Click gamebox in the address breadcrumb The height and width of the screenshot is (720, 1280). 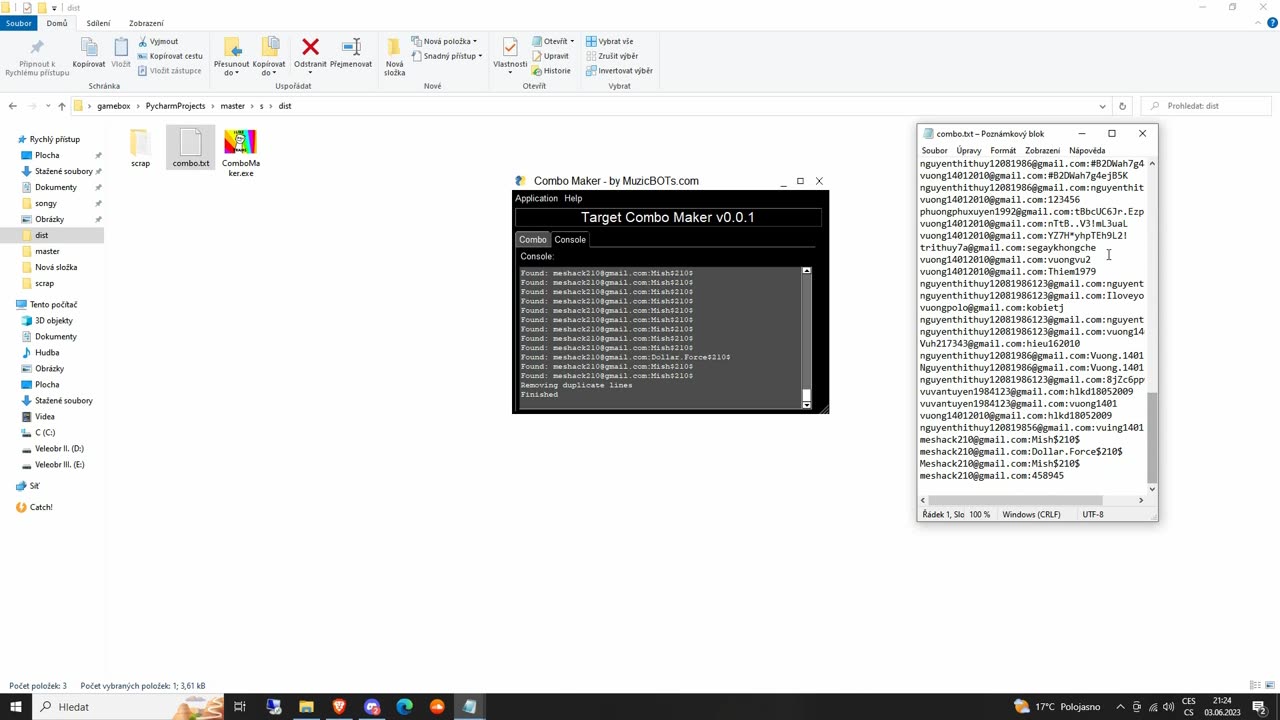click(x=114, y=106)
